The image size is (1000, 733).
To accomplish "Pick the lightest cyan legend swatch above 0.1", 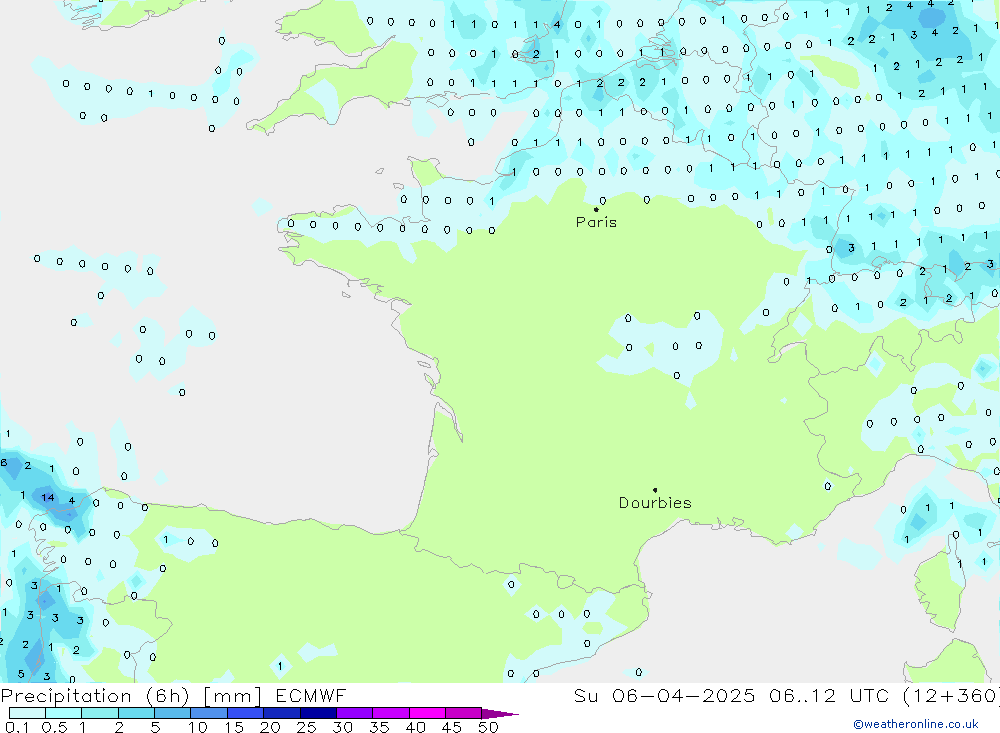I will click(27, 713).
